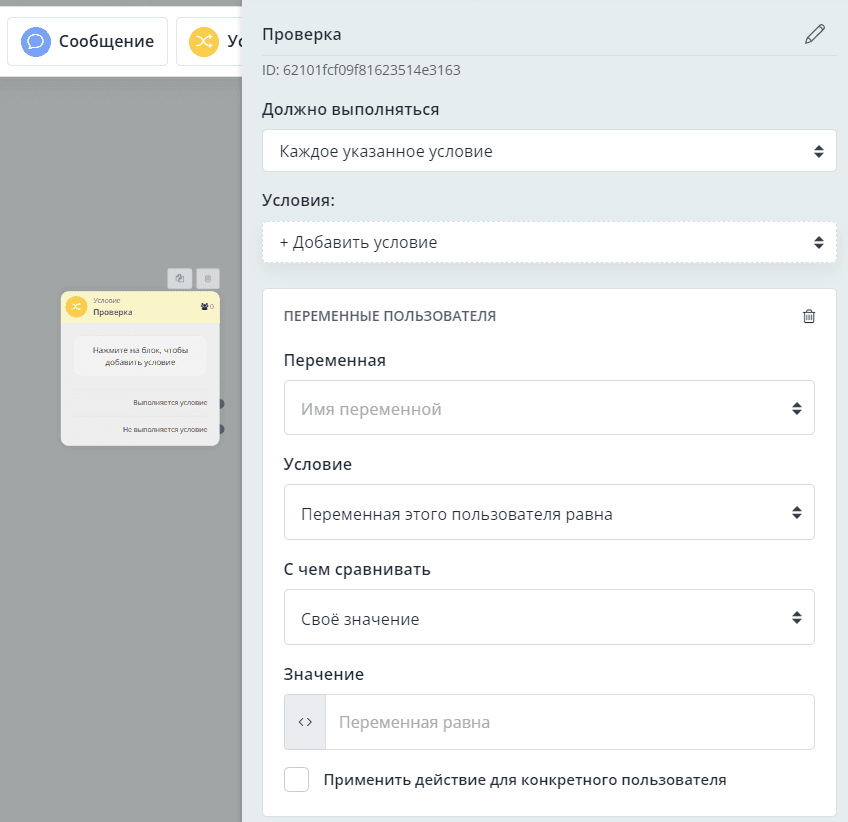Open the Своё значение comparison dropdown
848x822 pixels.
pos(549,618)
